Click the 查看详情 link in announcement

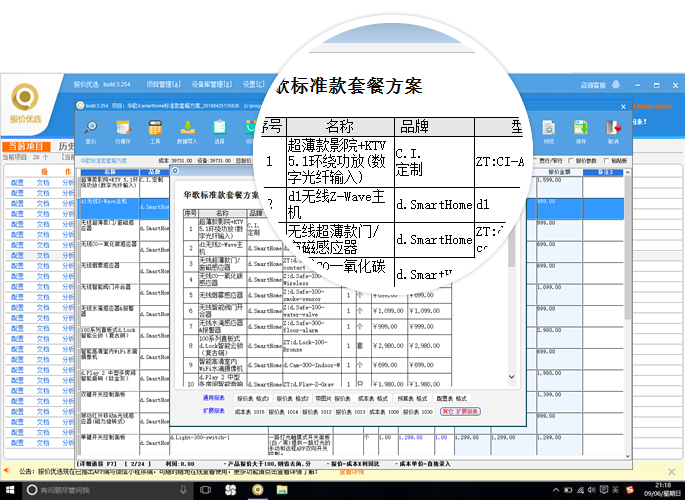point(352,472)
